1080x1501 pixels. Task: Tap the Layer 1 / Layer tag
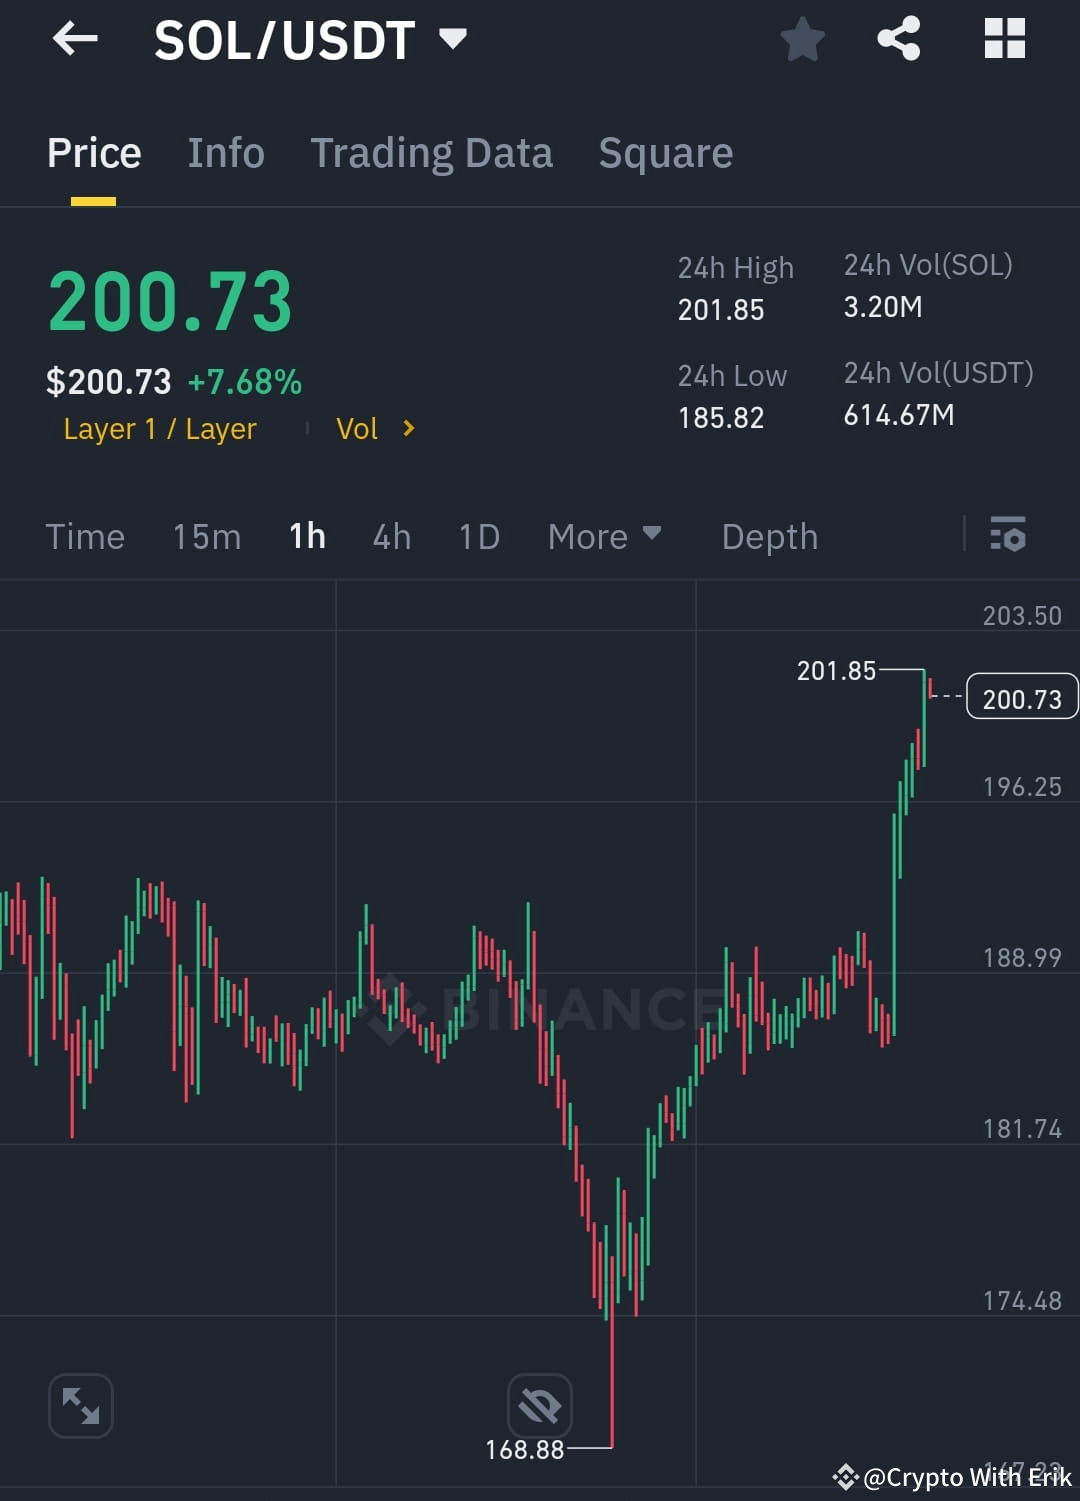tap(159, 428)
